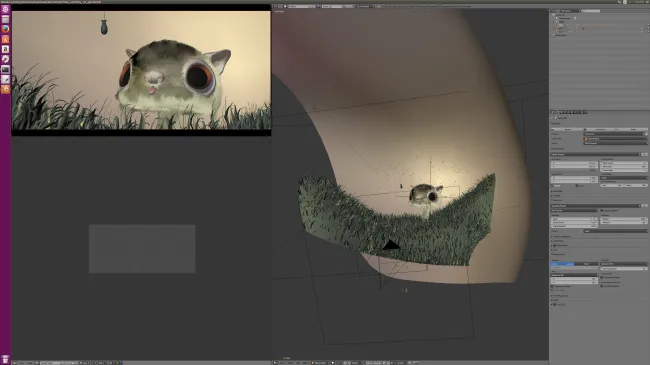The width and height of the screenshot is (650, 365).
Task: Focus Blender via its orange dock icon
Action: [x=5, y=89]
